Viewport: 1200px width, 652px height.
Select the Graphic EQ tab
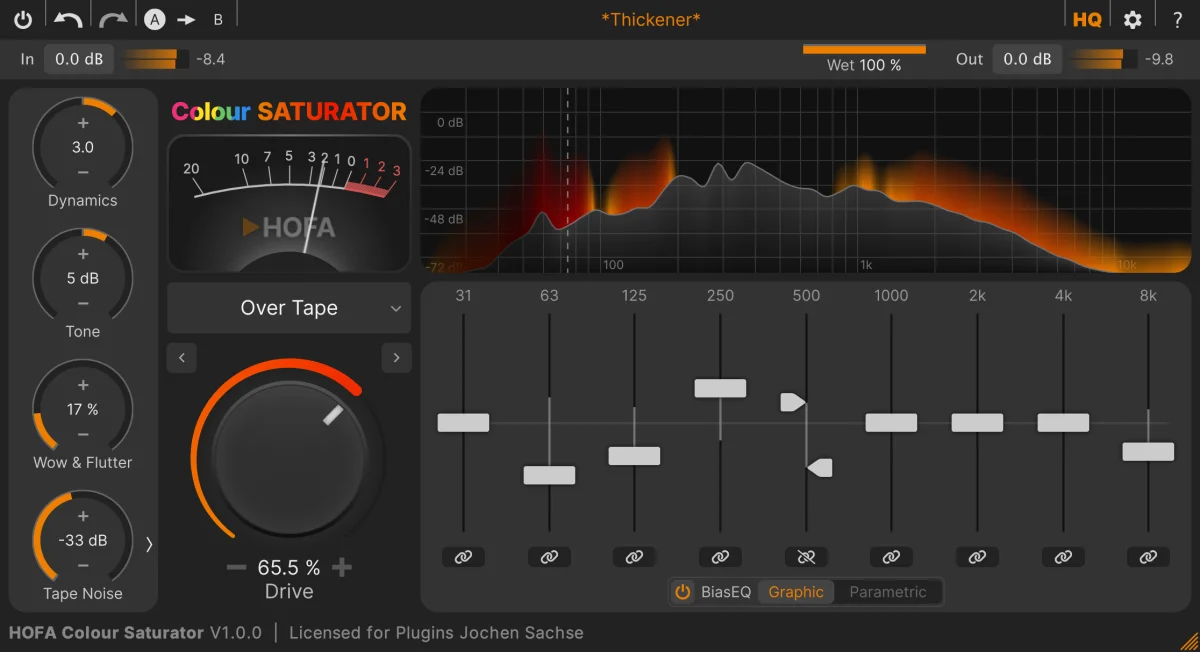click(796, 591)
